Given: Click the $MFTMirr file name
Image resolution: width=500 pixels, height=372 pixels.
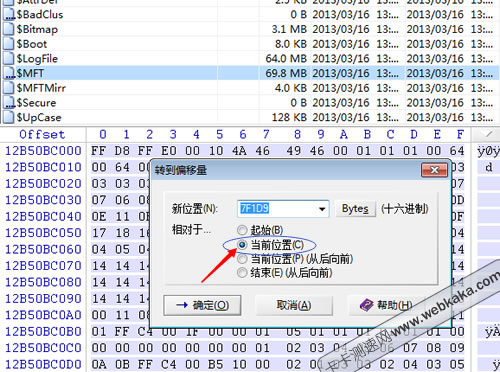Looking at the screenshot, I should coord(41,88).
